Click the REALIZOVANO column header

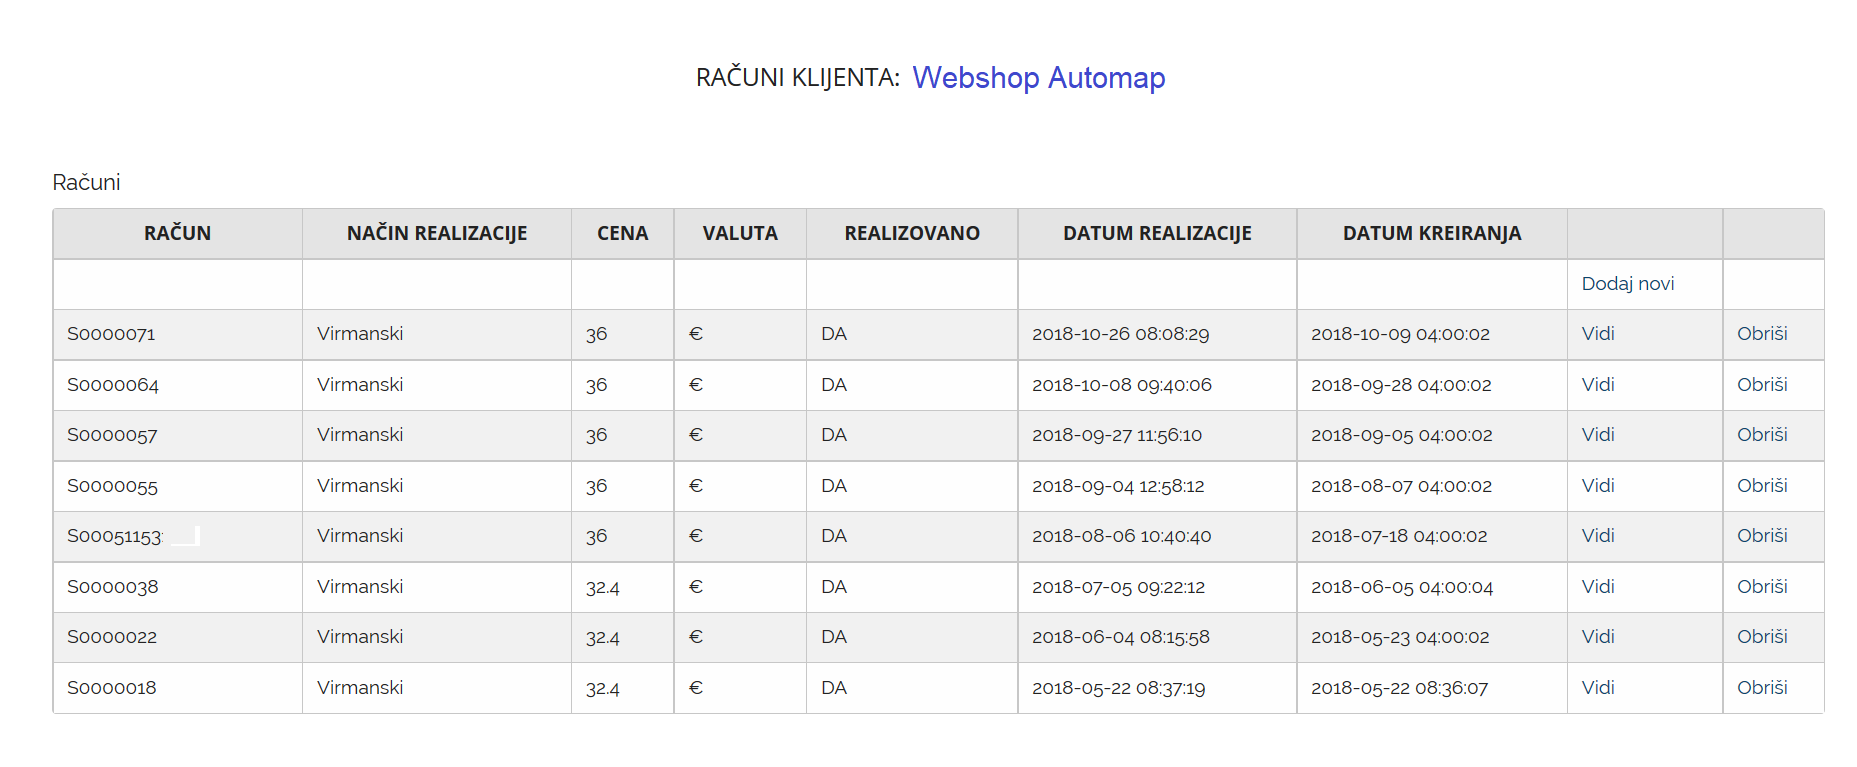(912, 234)
